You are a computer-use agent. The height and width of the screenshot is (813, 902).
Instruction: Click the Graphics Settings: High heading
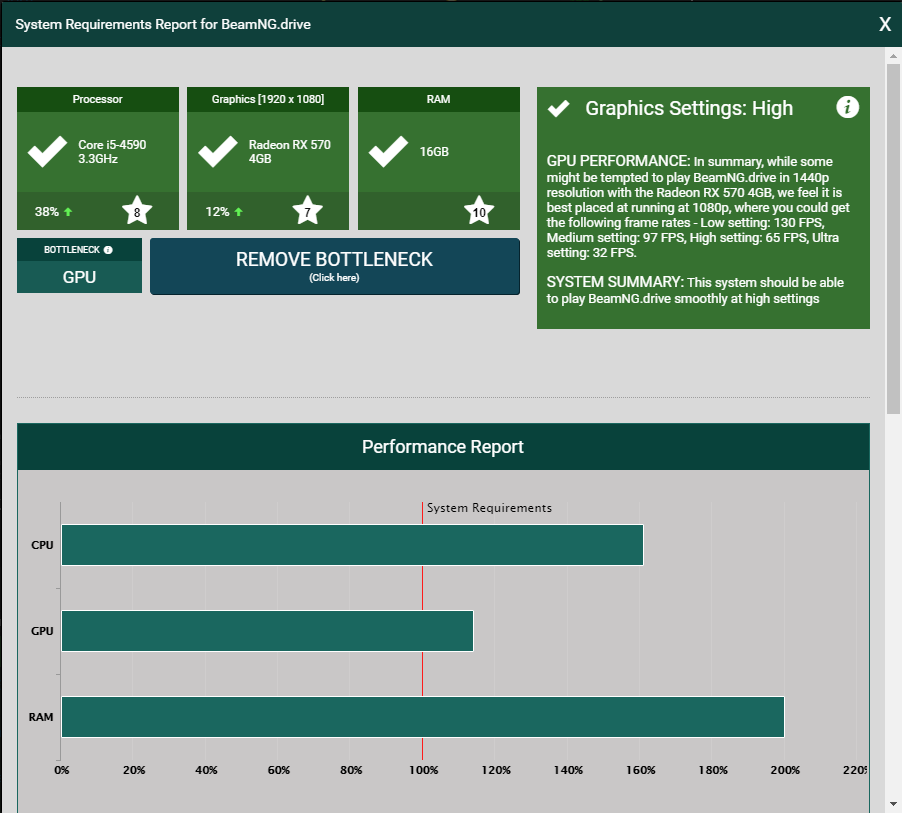tap(689, 108)
